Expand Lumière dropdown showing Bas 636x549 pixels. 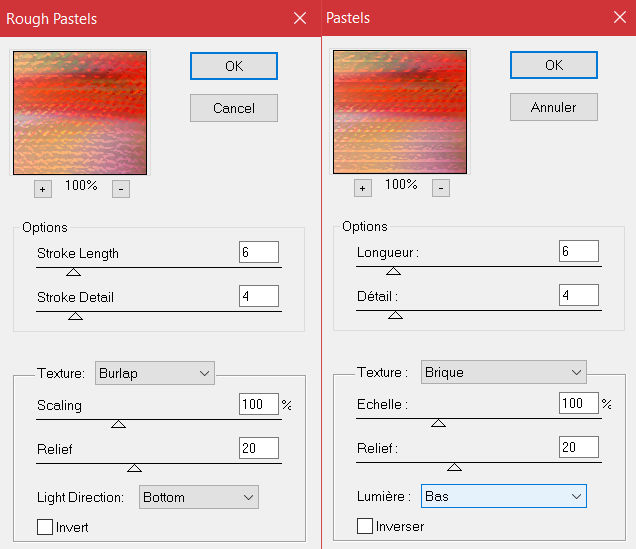(503, 496)
